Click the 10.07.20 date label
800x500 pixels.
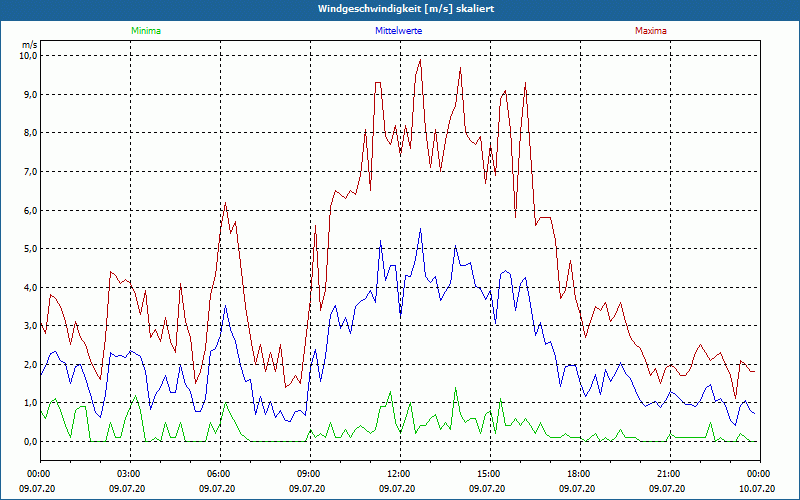click(x=757, y=489)
